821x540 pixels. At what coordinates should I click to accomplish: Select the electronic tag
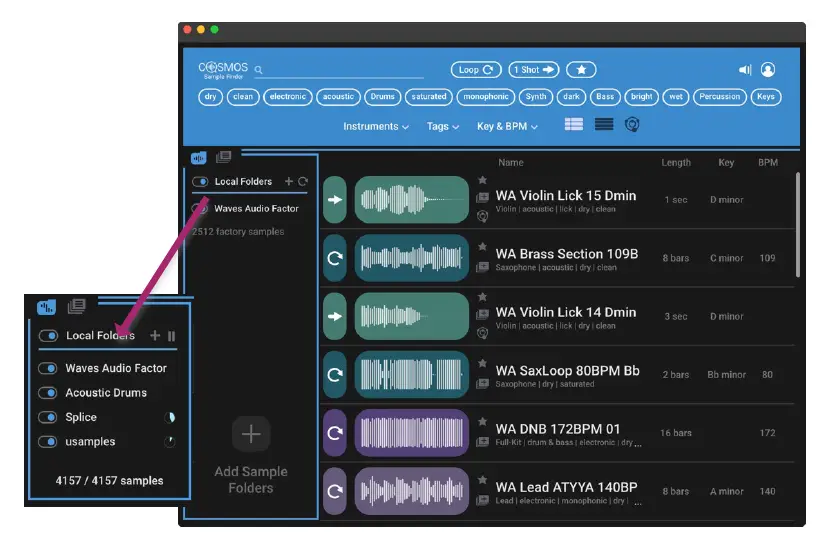coord(287,97)
